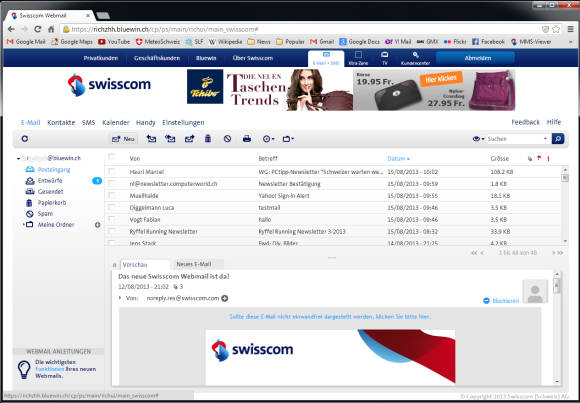Expand the Von sender details arrow
The image size is (580, 403).
120,298
